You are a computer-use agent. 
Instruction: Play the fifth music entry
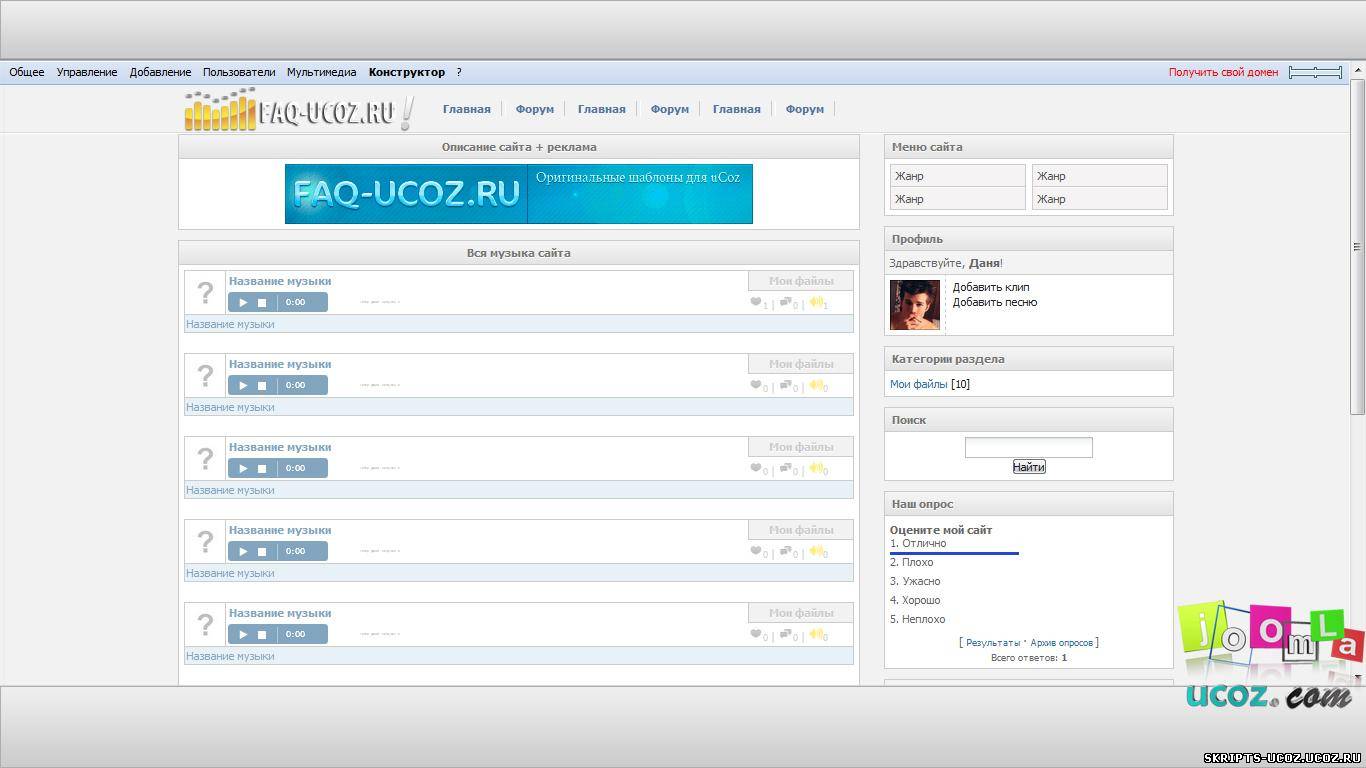[x=243, y=634]
